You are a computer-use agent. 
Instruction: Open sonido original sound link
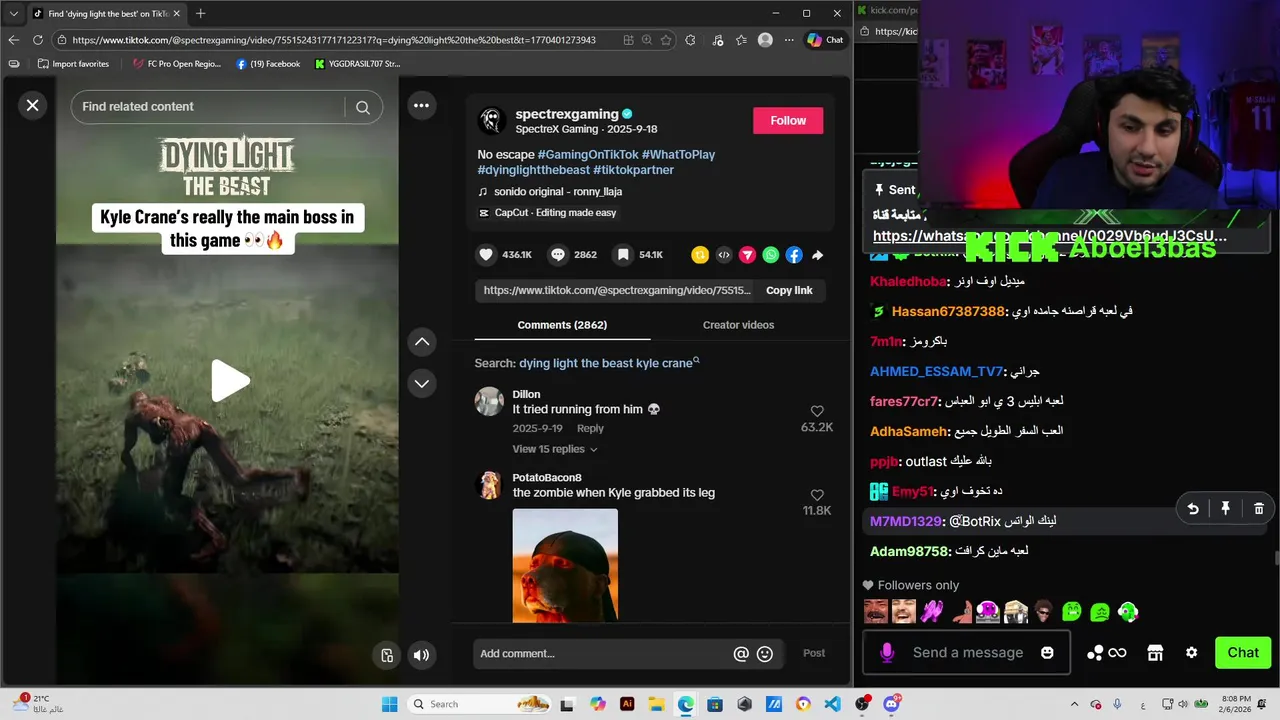(x=558, y=192)
